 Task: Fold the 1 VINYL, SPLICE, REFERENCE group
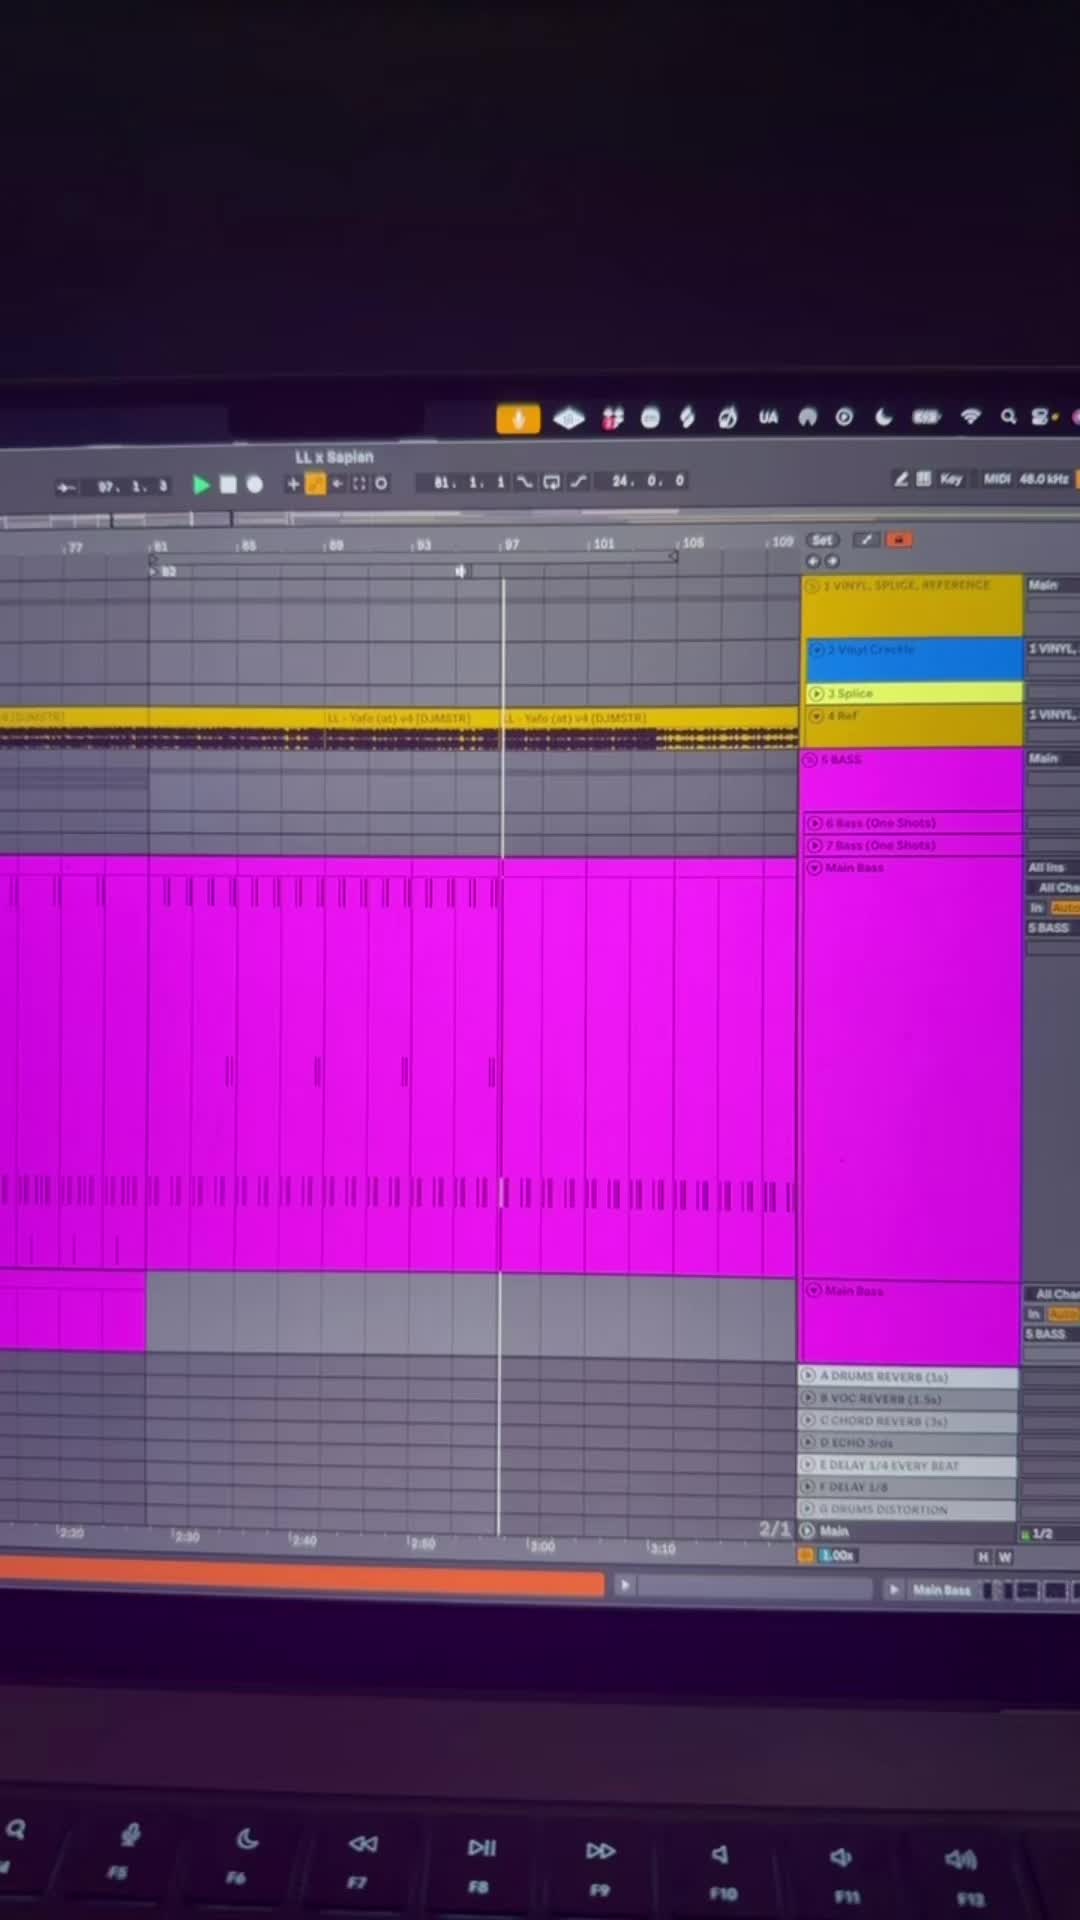click(x=813, y=586)
